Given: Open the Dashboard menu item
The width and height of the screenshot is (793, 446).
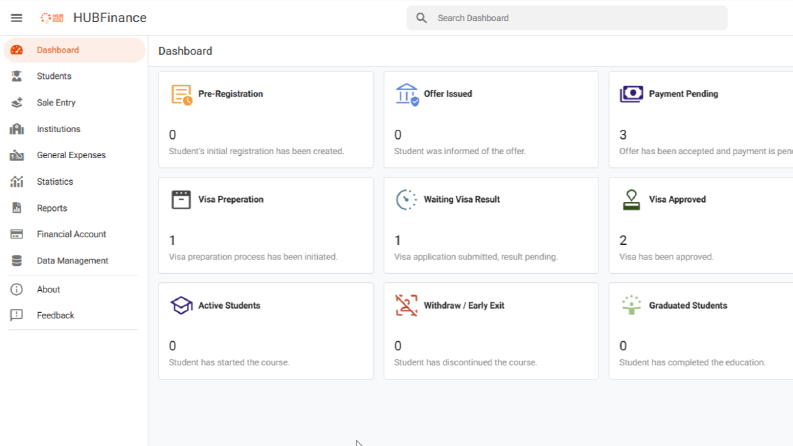Looking at the screenshot, I should pyautogui.click(x=74, y=50).
